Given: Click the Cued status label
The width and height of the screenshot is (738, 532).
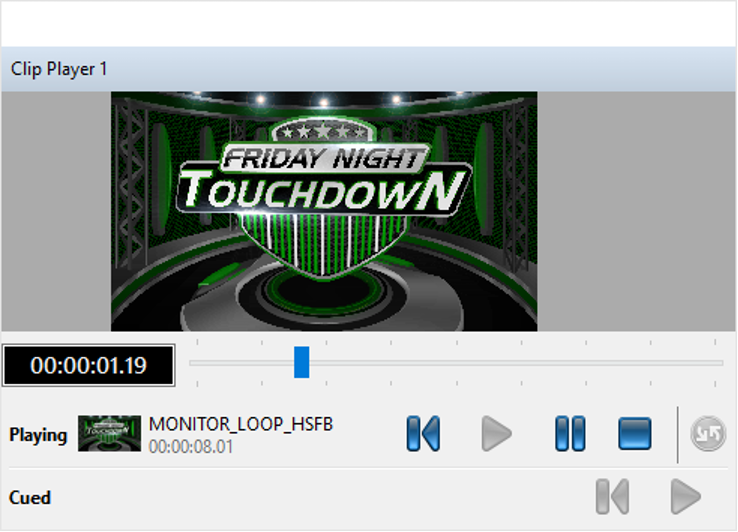Looking at the screenshot, I should 30,497.
